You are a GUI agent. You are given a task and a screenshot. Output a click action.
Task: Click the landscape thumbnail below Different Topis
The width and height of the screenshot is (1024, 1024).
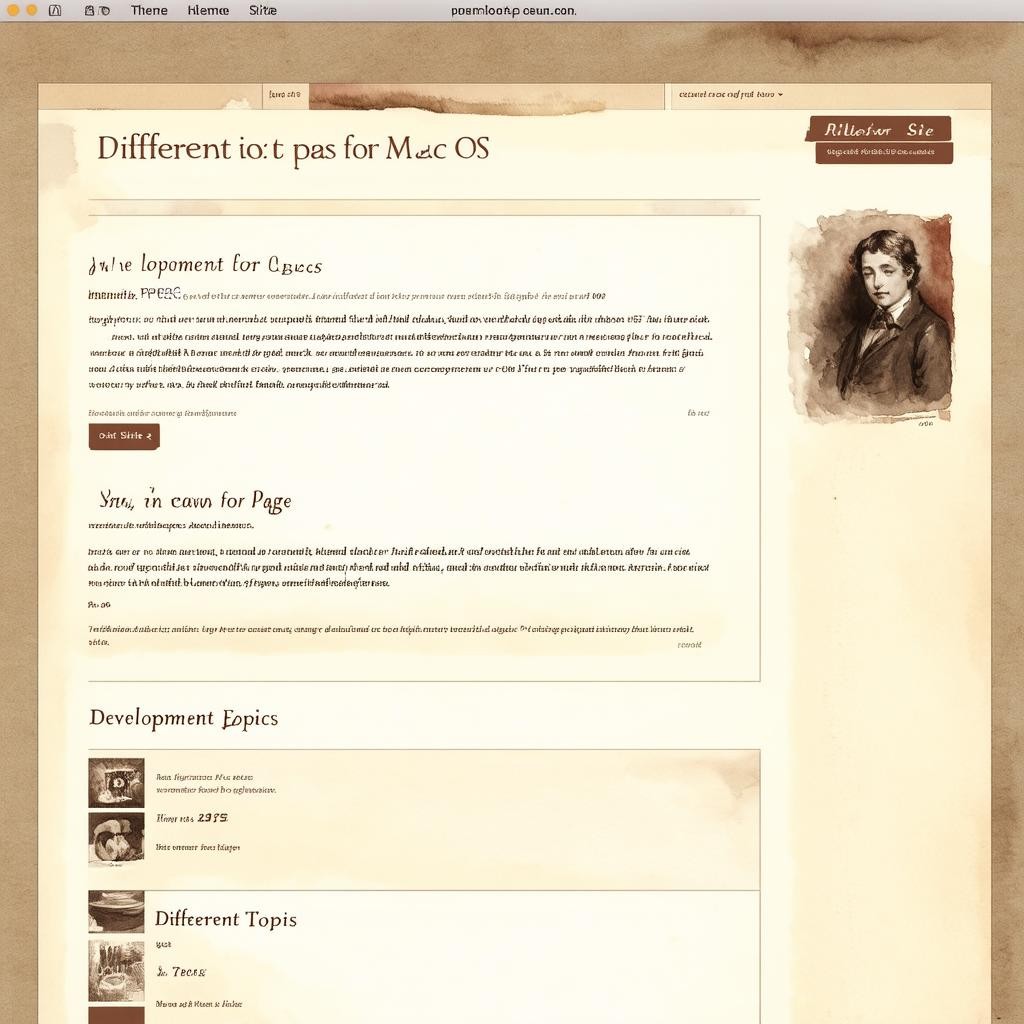pos(116,970)
